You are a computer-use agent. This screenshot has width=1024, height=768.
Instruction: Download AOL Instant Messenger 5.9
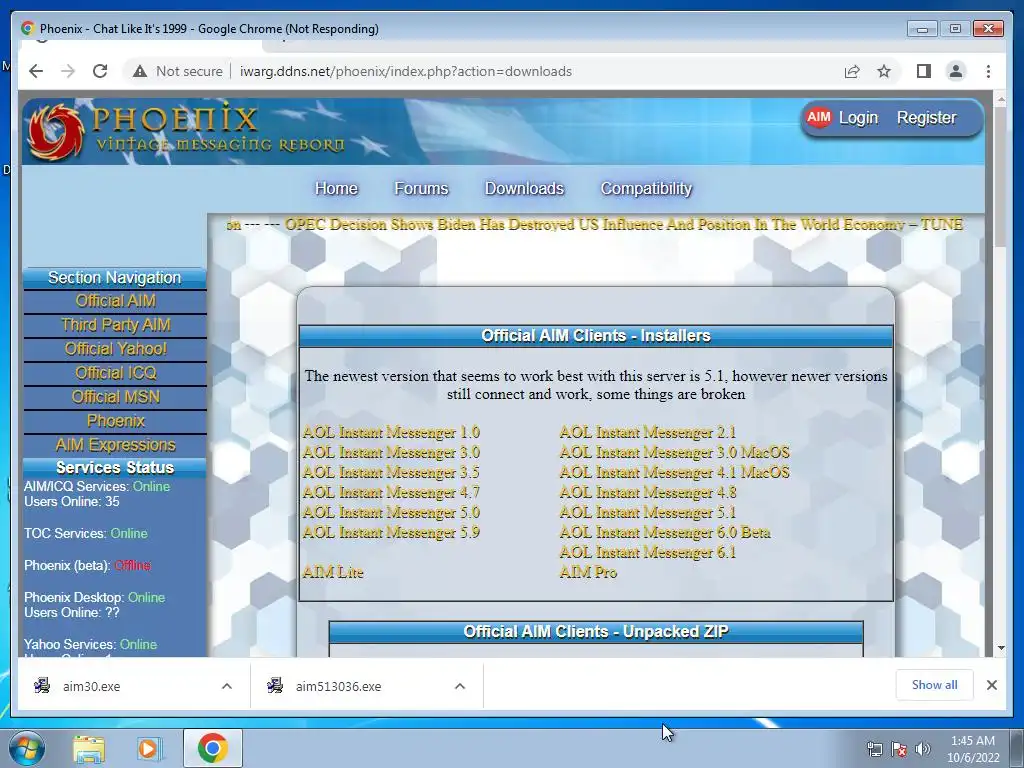coord(391,532)
